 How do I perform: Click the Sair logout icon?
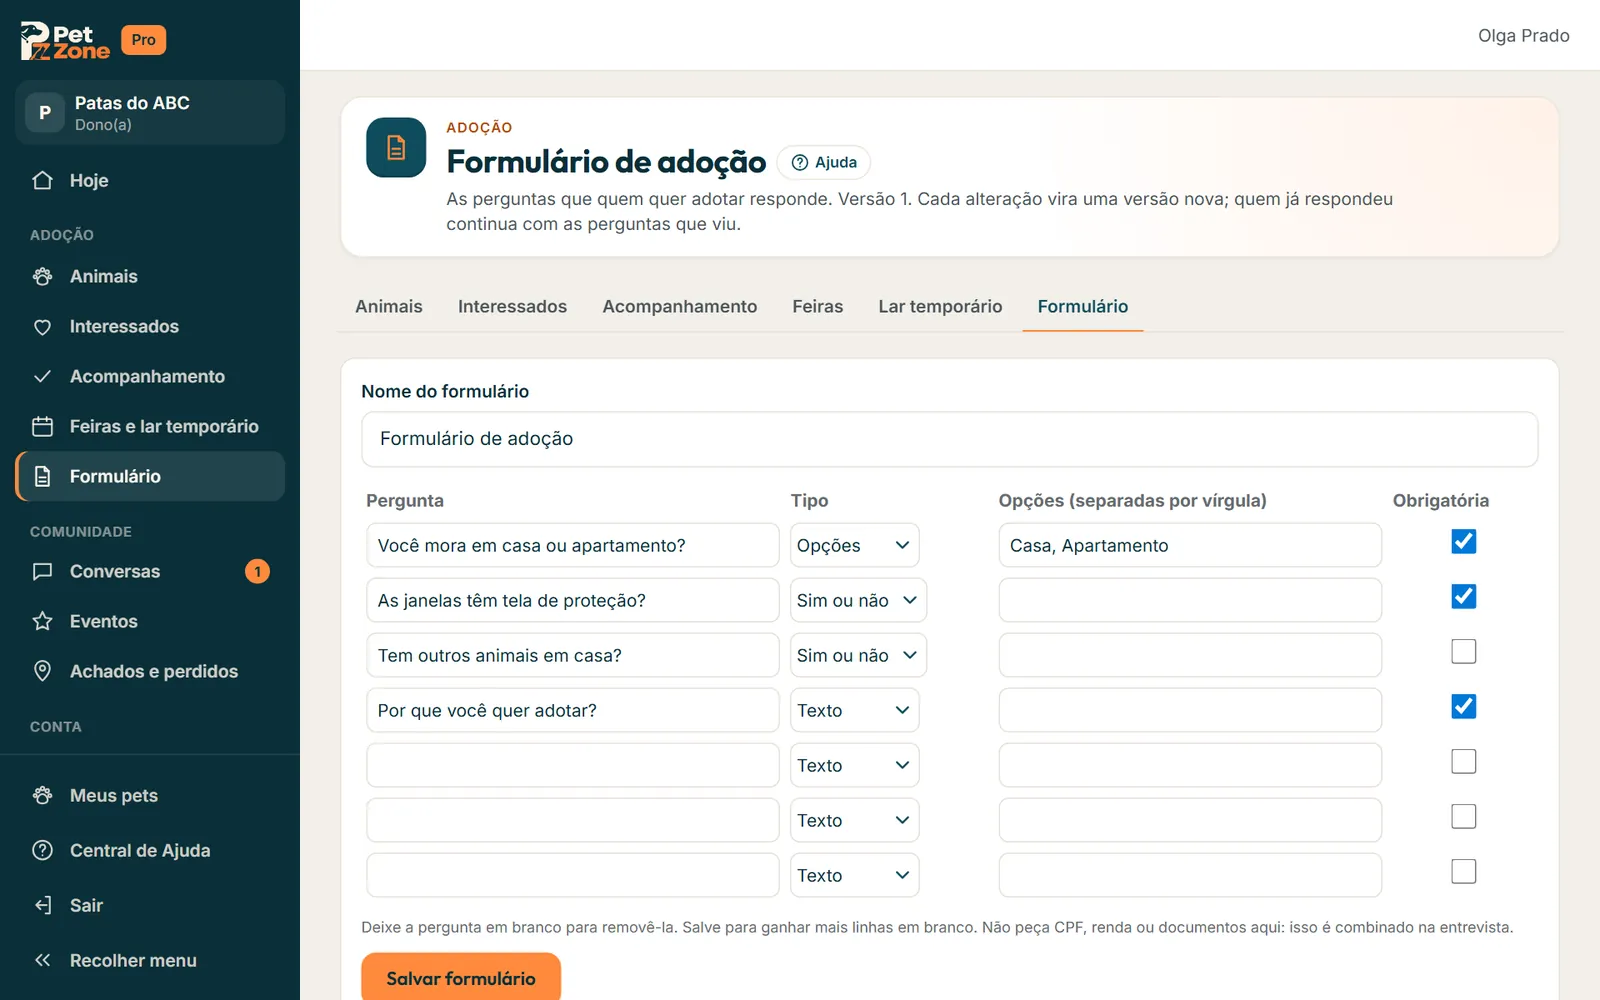pos(42,906)
